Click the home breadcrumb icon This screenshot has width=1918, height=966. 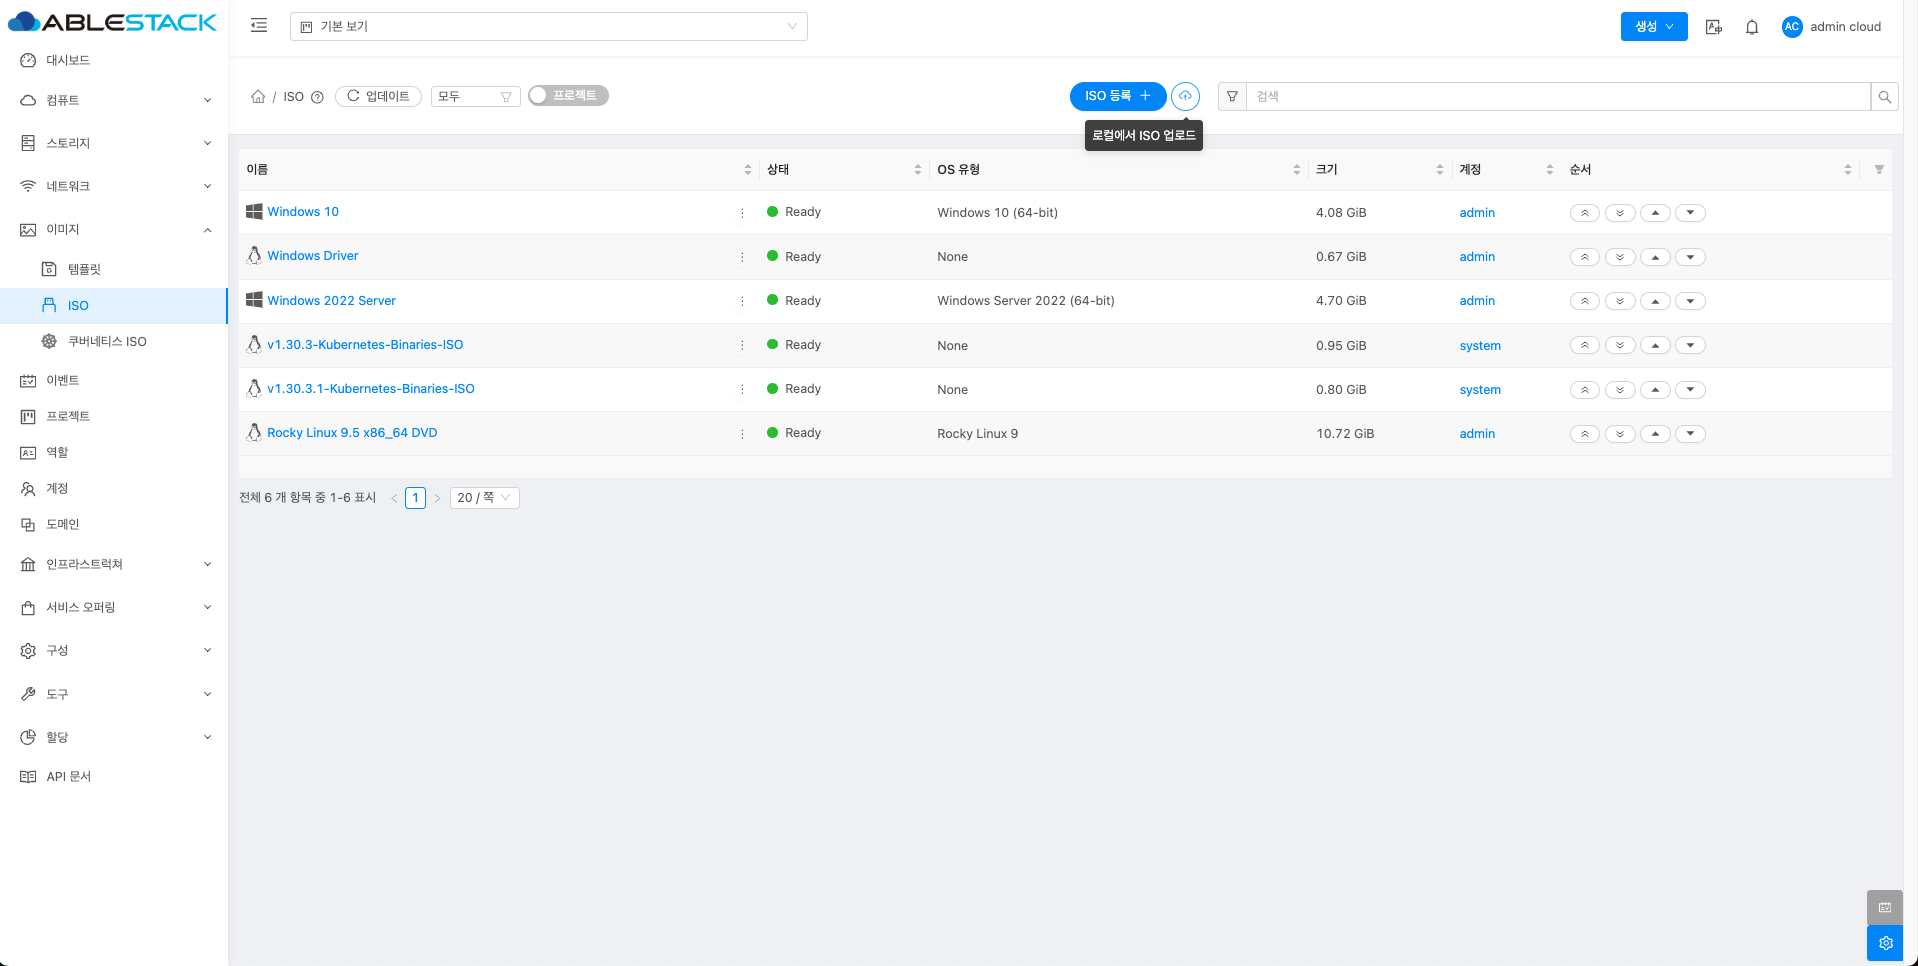[x=258, y=97]
